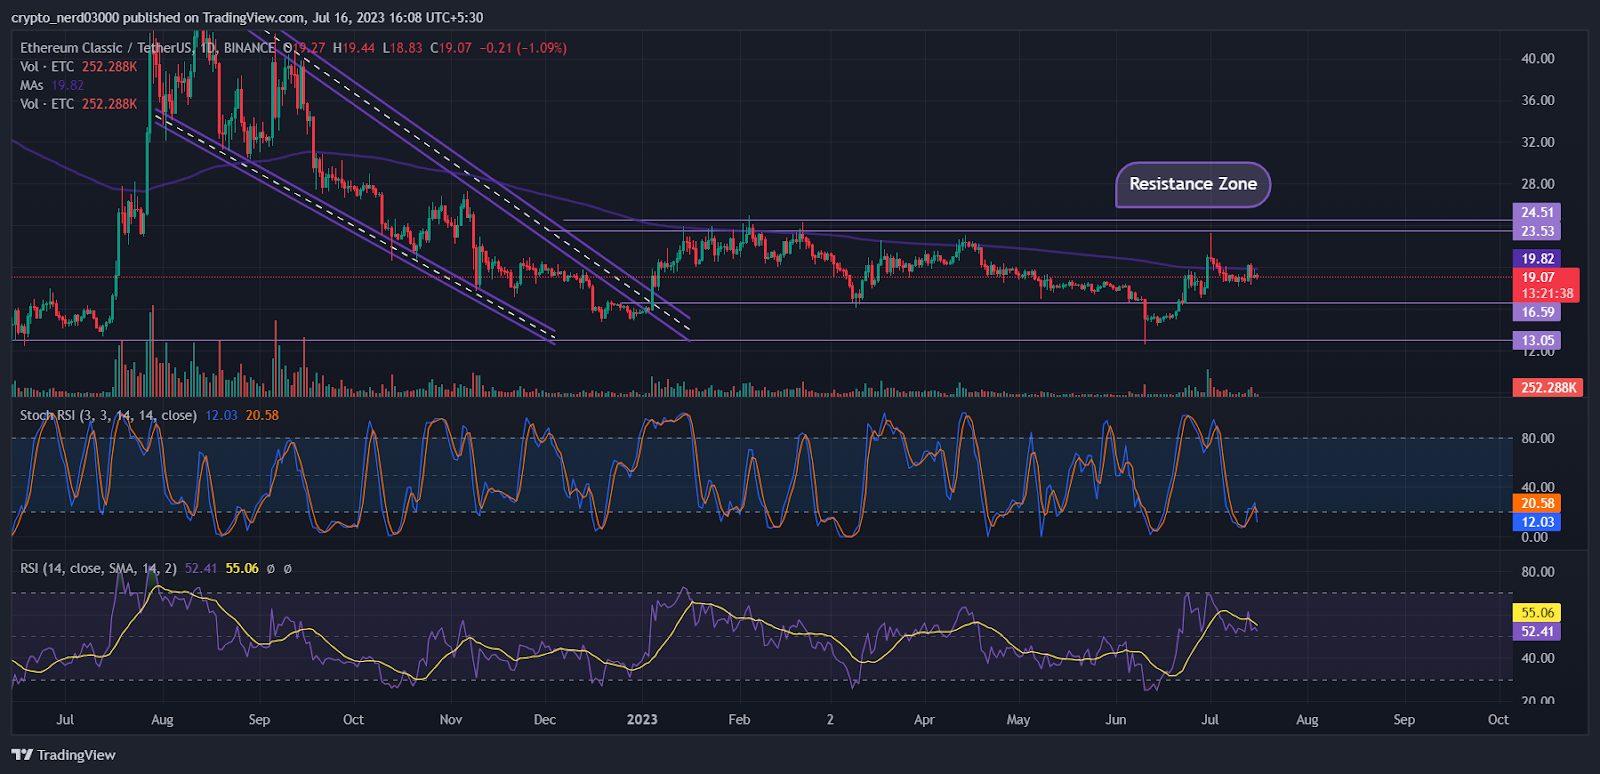
Task: Select the MAs 19.82 indicator legend
Action: click(x=52, y=85)
